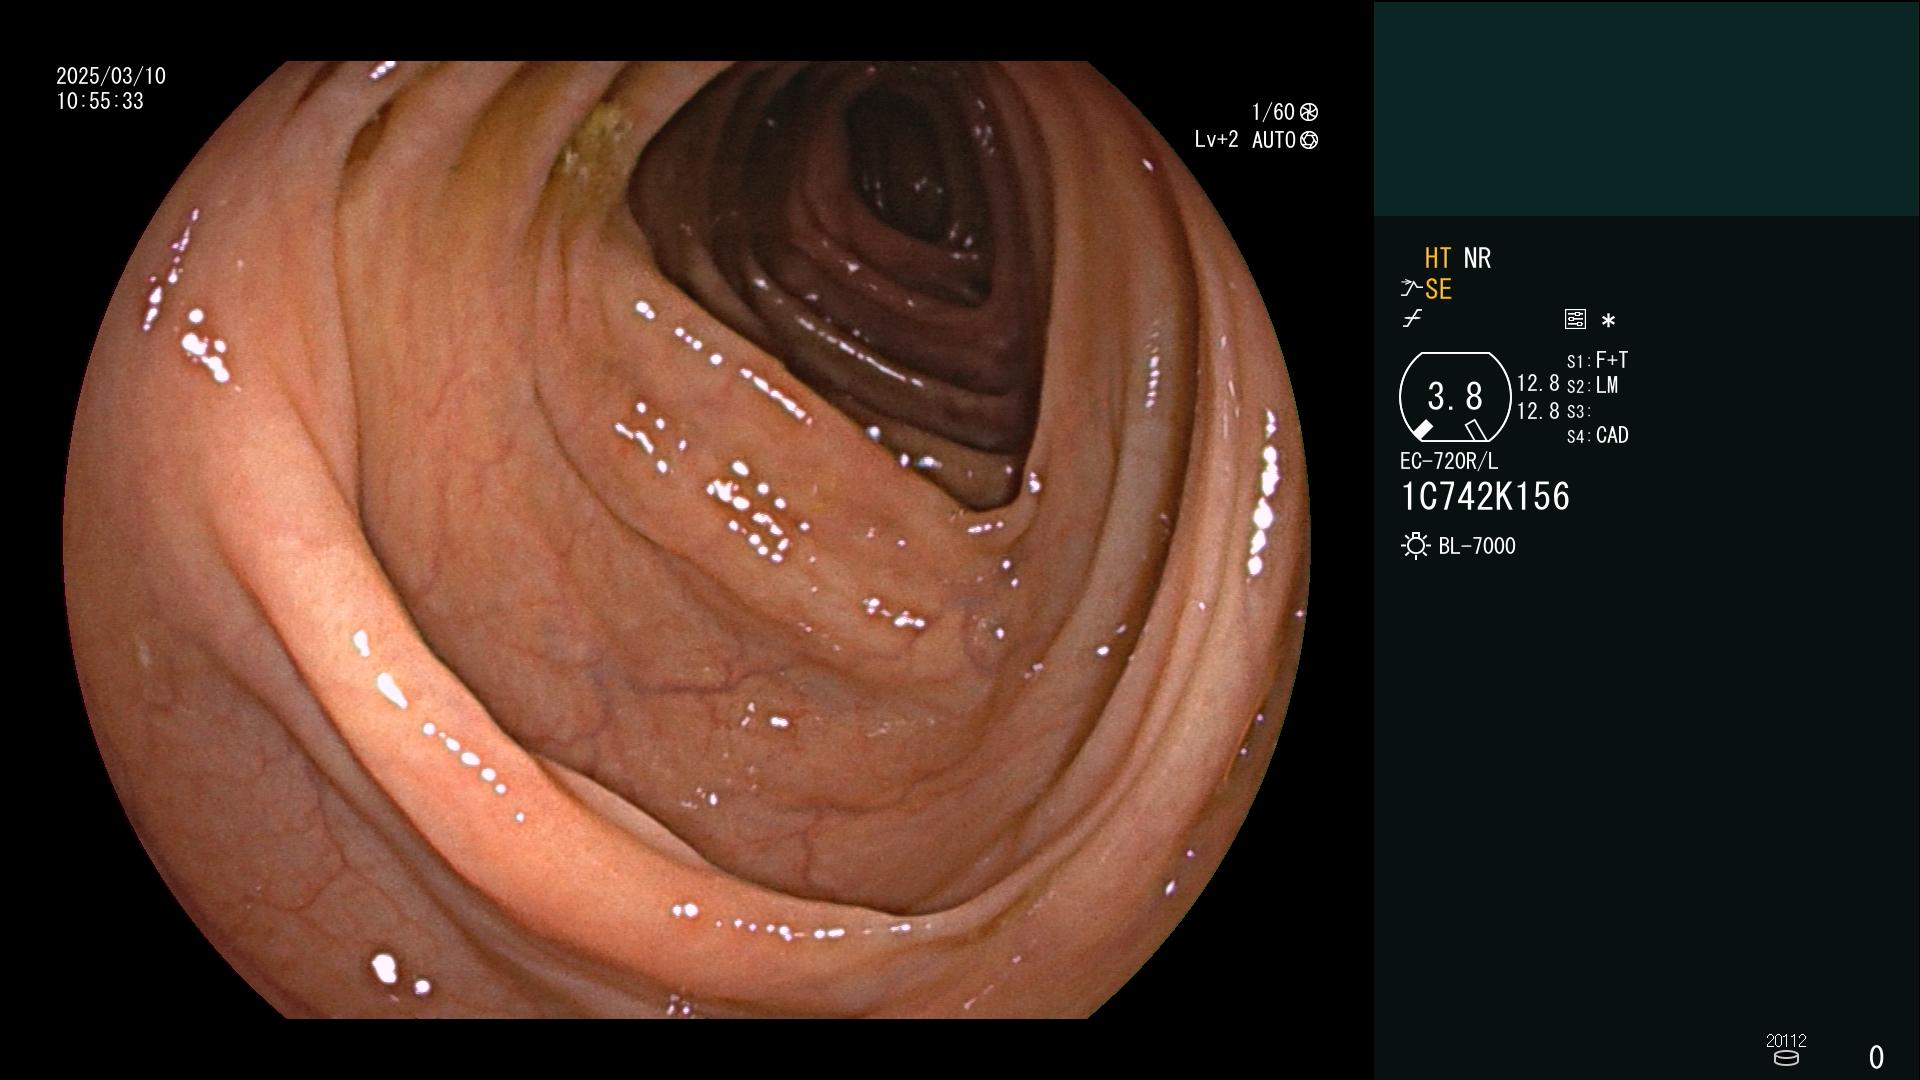The image size is (1920, 1080).
Task: Click the light source bulb icon
Action: click(x=1415, y=546)
